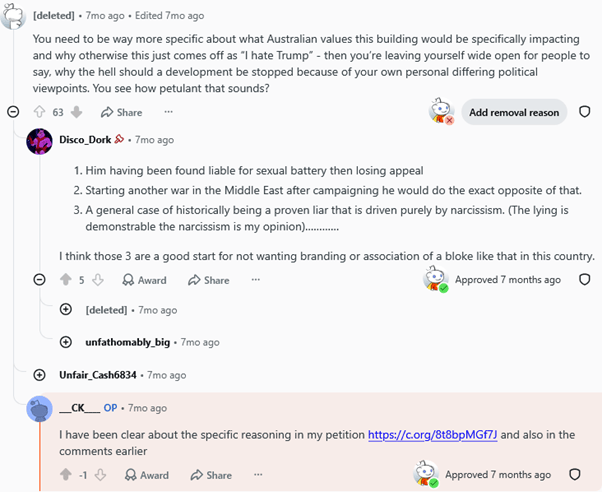This screenshot has width=602, height=492.
Task: Give an Award to Disco_Dork's comment
Action: [x=144, y=280]
